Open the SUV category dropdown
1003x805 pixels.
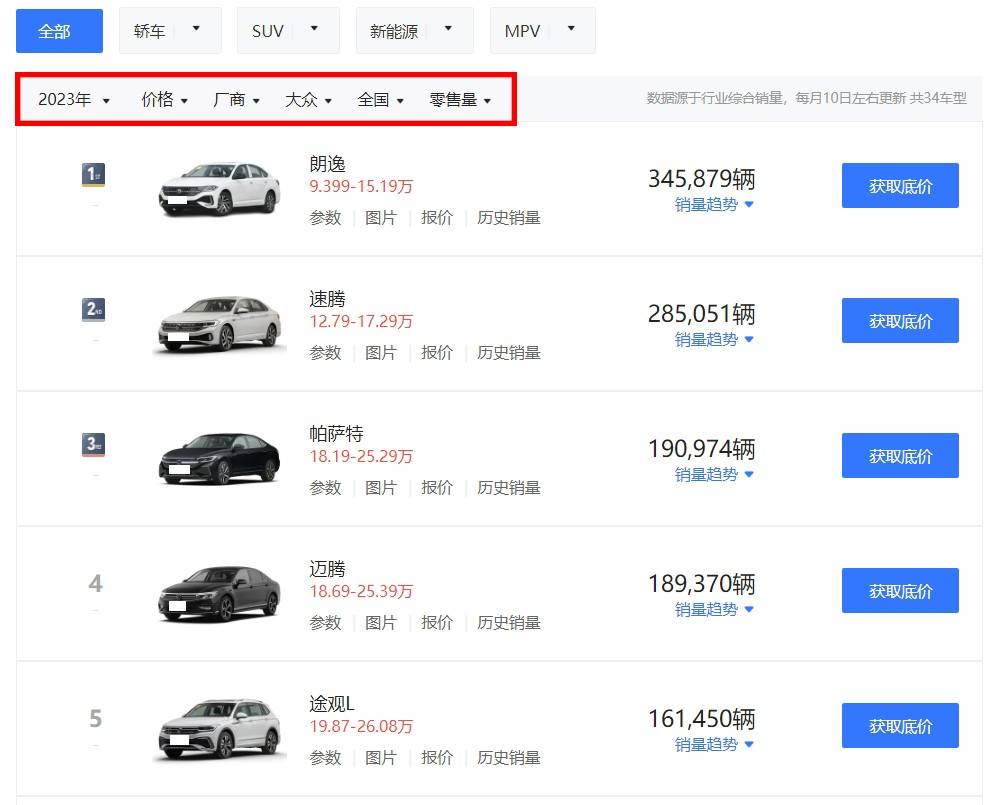(288, 31)
